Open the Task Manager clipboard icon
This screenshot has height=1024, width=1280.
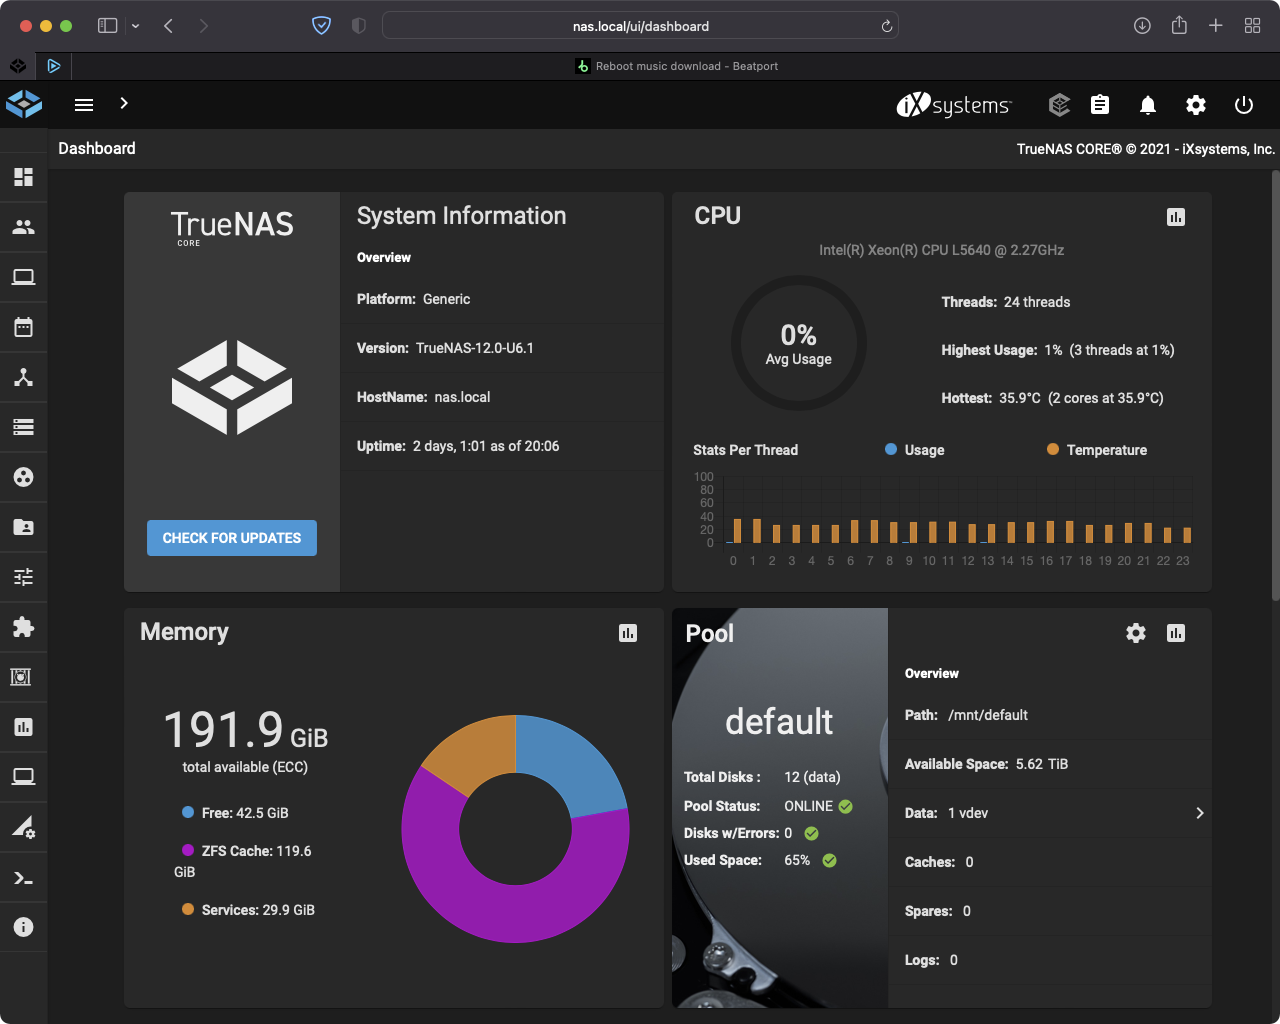[x=1100, y=104]
